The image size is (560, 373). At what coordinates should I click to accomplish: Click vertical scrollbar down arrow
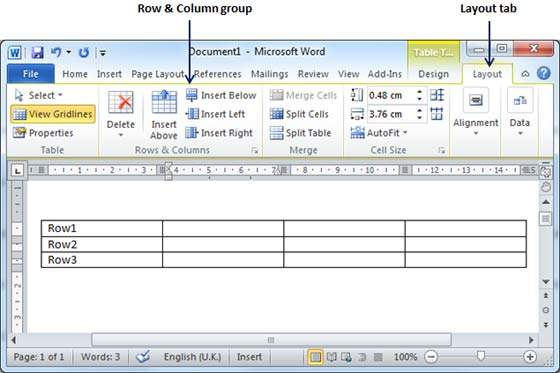coord(545,282)
